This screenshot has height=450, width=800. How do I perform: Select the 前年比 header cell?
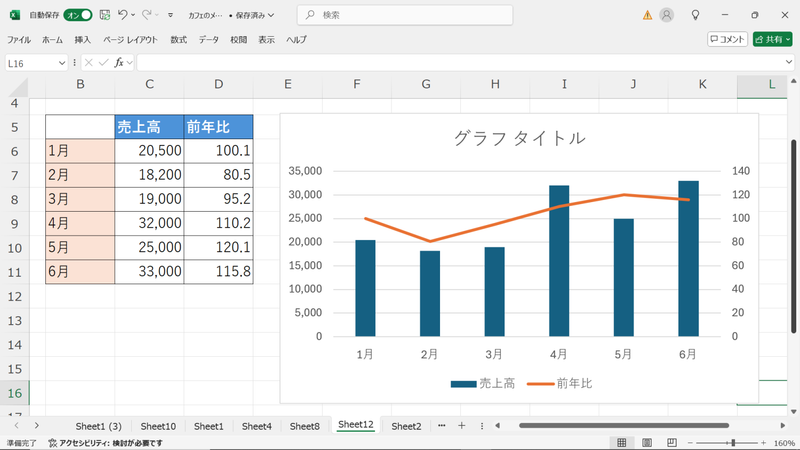218,127
